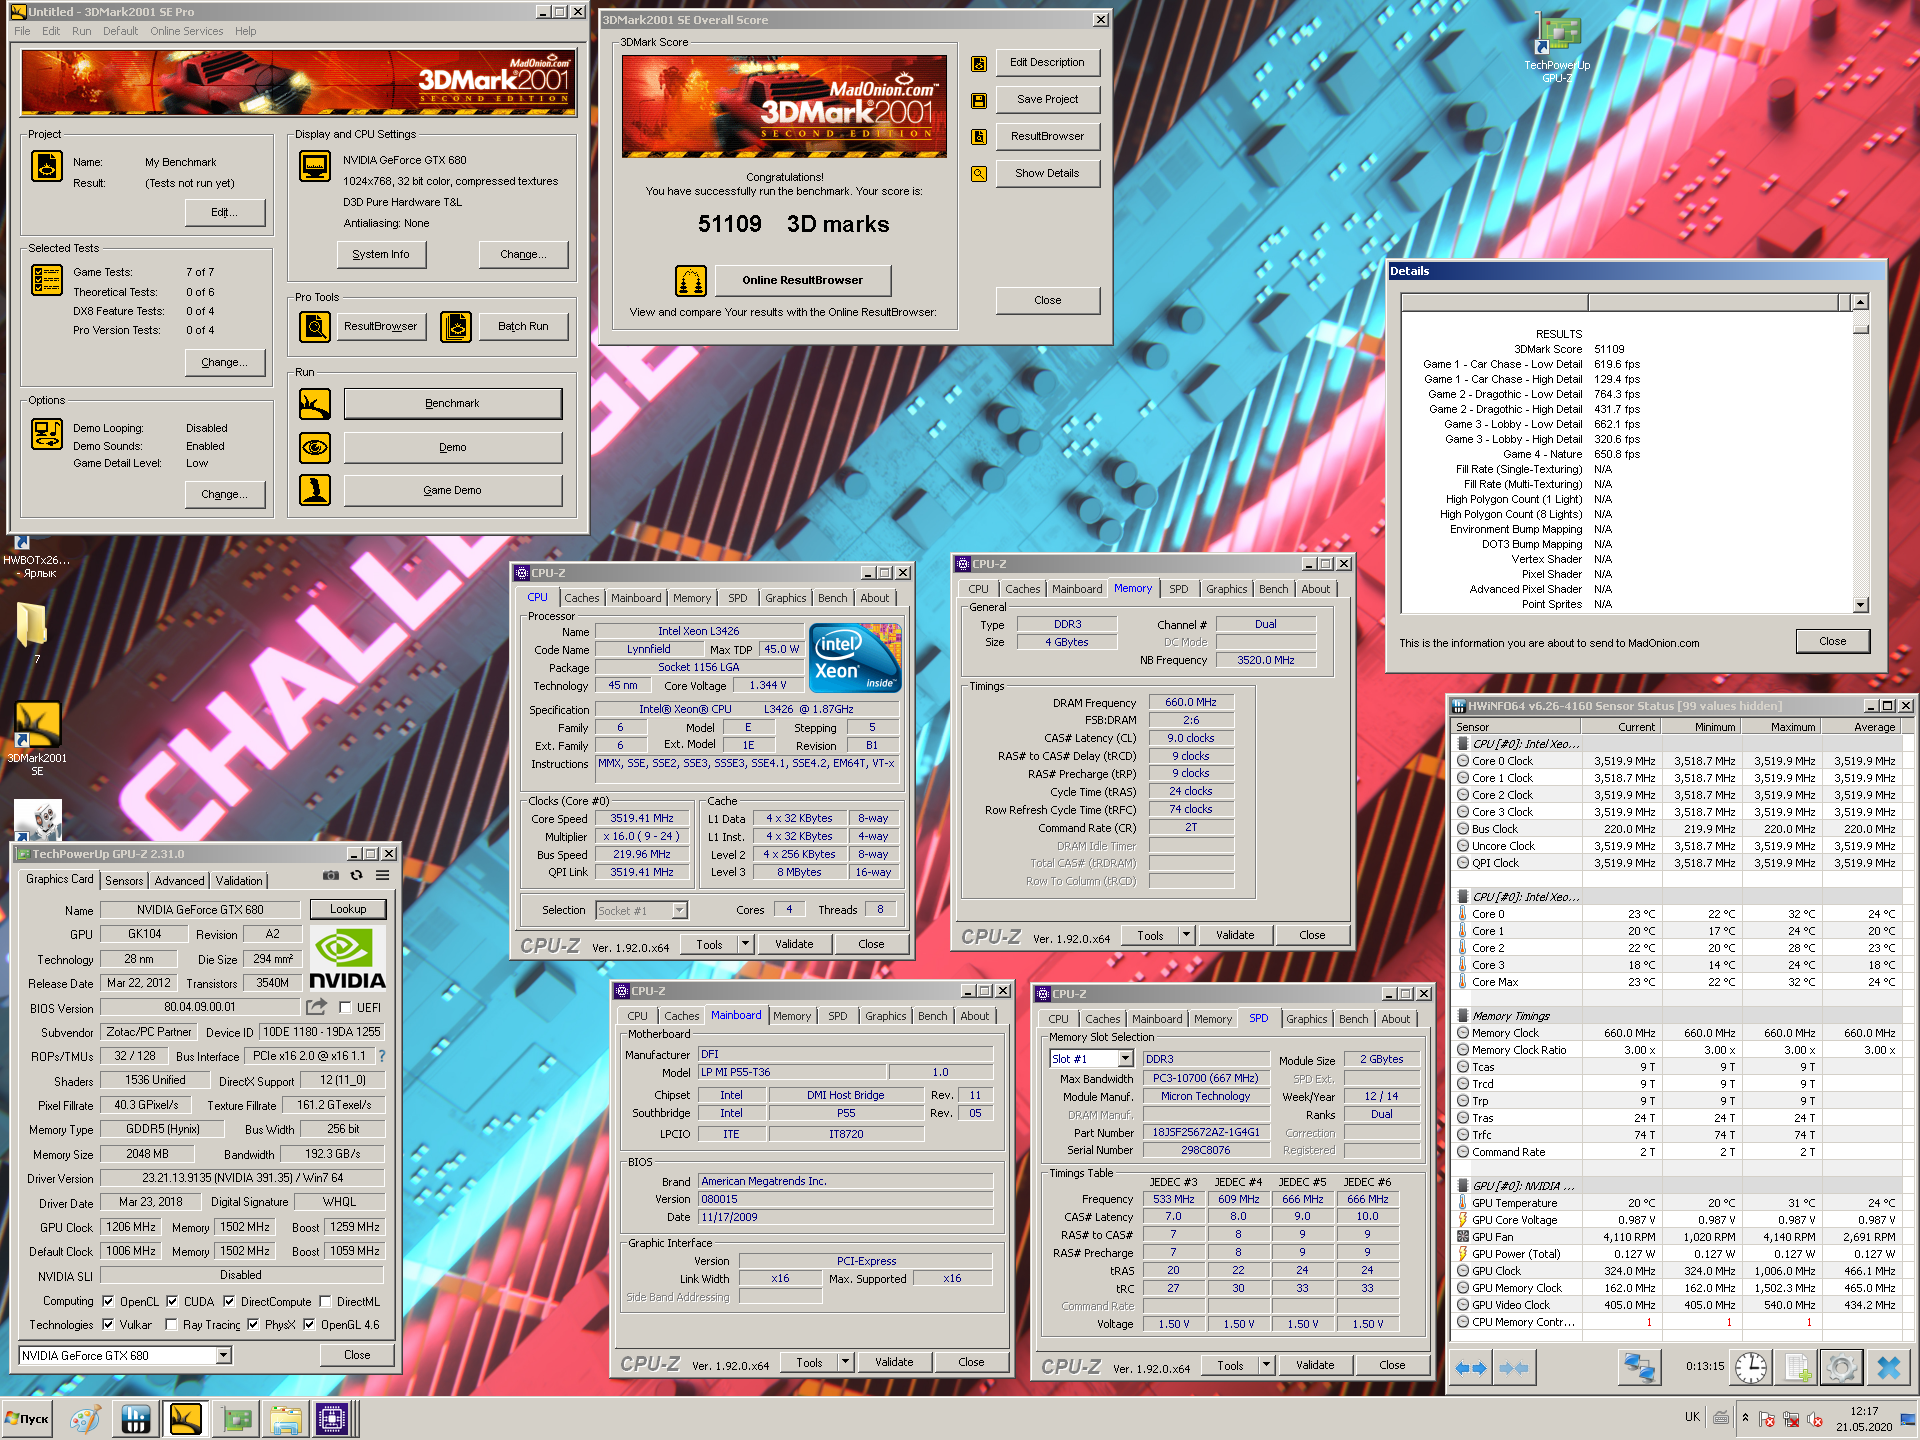Viewport: 1920px width, 1440px height.
Task: Toggle the OpenGL 4.6 checkbox
Action: (309, 1325)
